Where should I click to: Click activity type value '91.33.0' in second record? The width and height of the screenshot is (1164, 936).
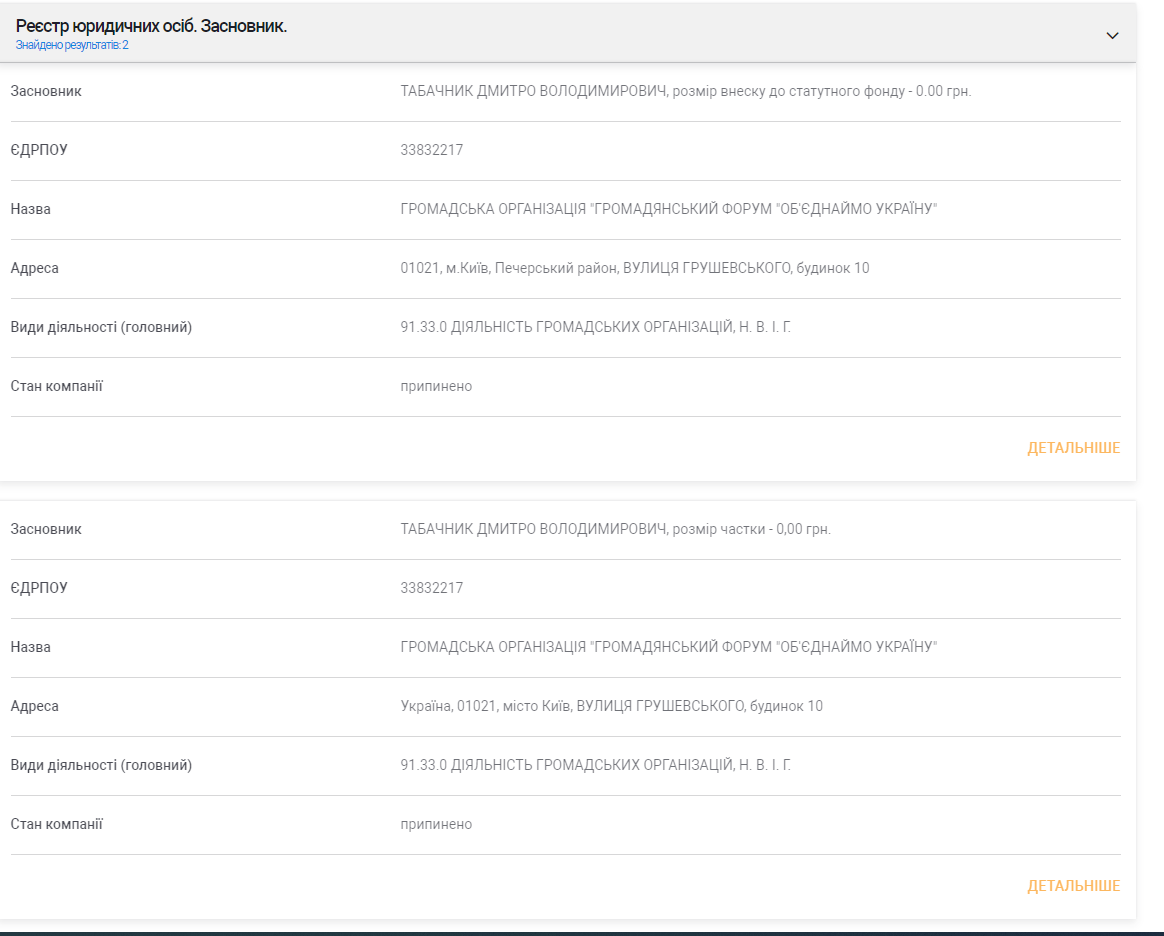pyautogui.click(x=595, y=765)
